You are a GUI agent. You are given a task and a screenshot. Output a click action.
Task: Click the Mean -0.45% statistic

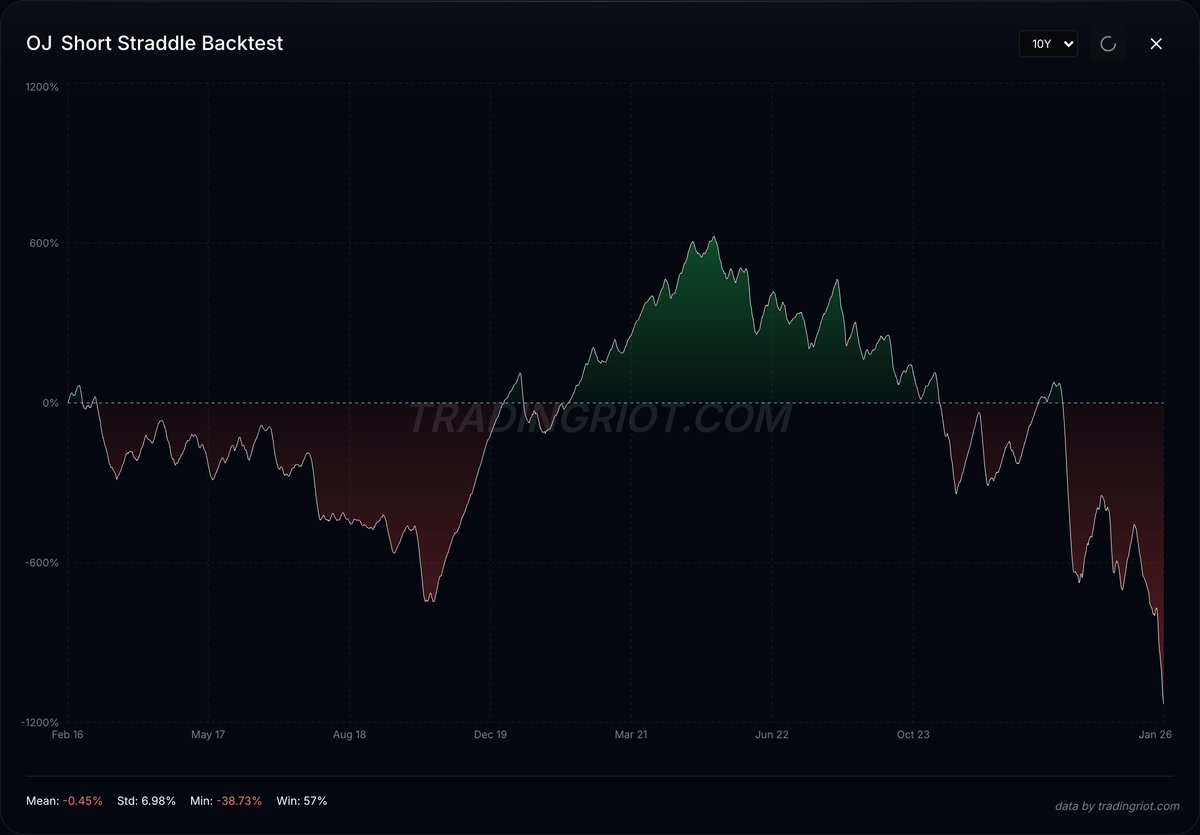coord(64,801)
